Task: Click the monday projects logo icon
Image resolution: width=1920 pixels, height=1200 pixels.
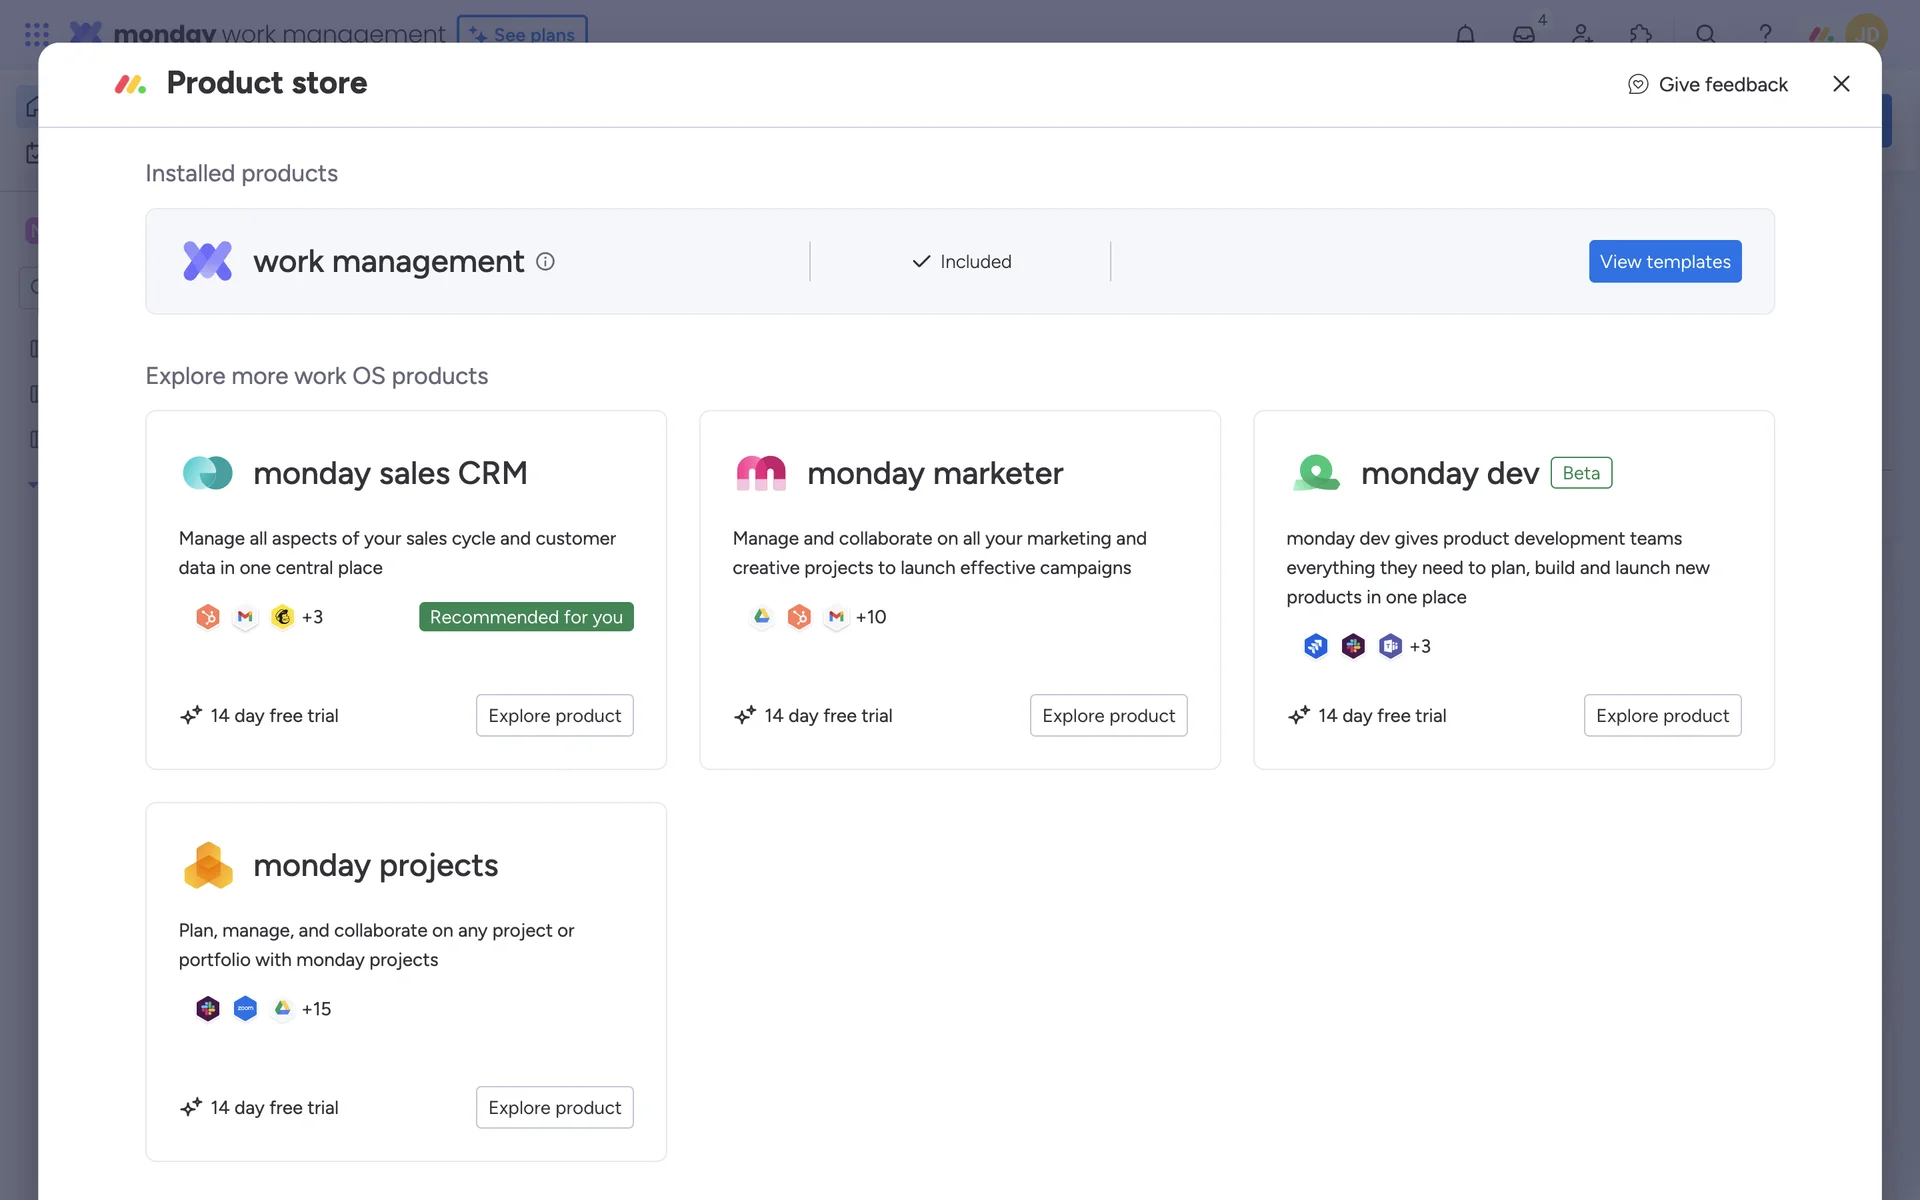Action: tap(208, 865)
